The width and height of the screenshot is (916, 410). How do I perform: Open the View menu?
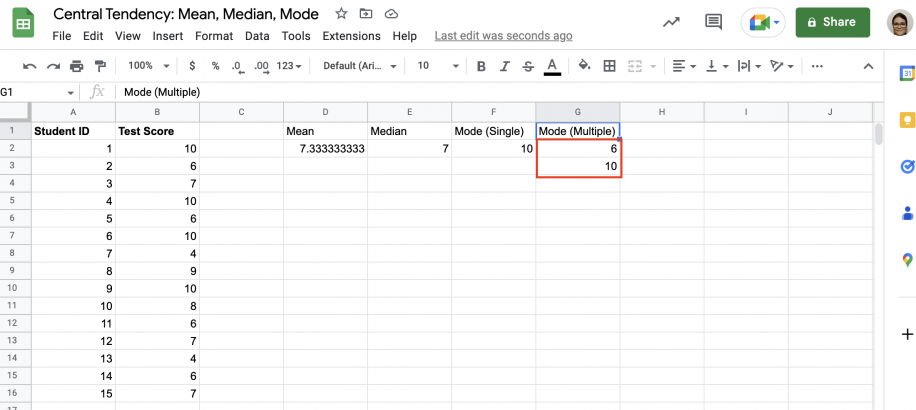point(127,36)
